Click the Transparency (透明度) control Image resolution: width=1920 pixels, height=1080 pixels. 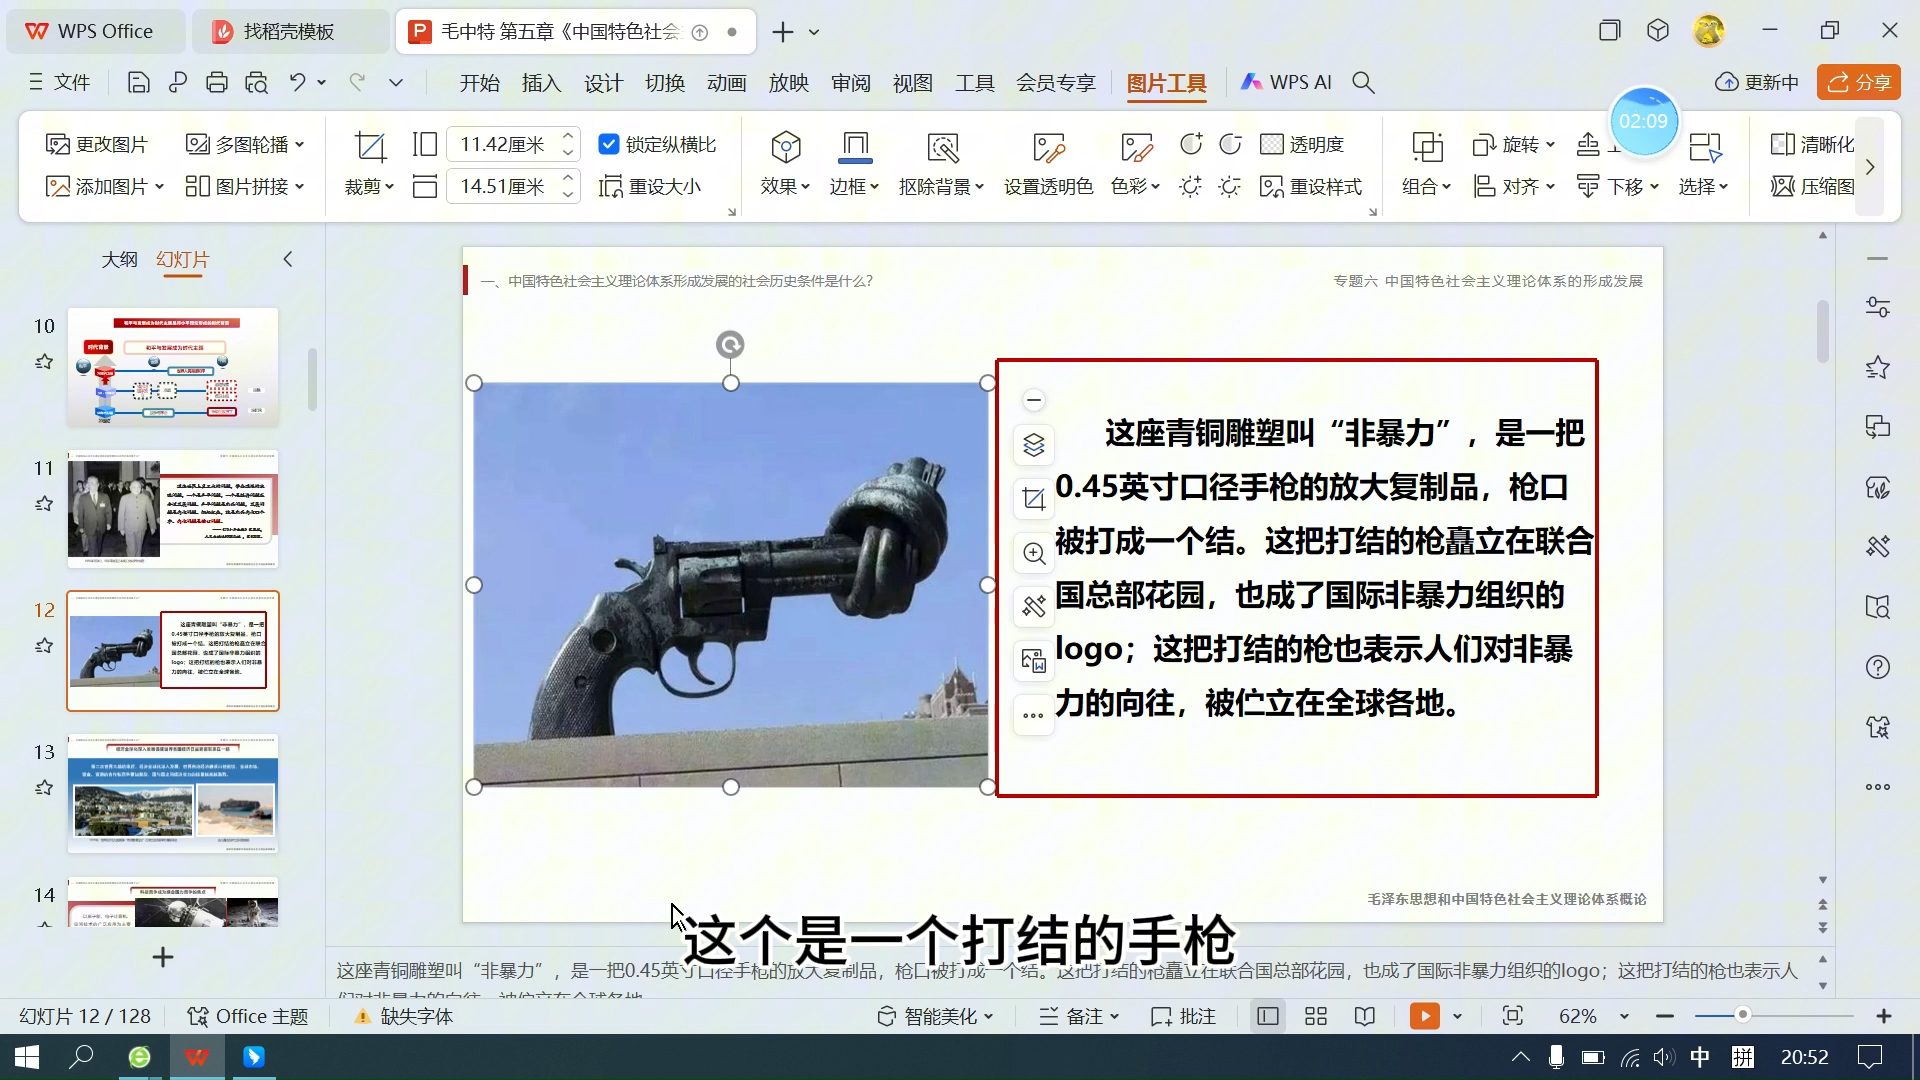(x=1302, y=145)
